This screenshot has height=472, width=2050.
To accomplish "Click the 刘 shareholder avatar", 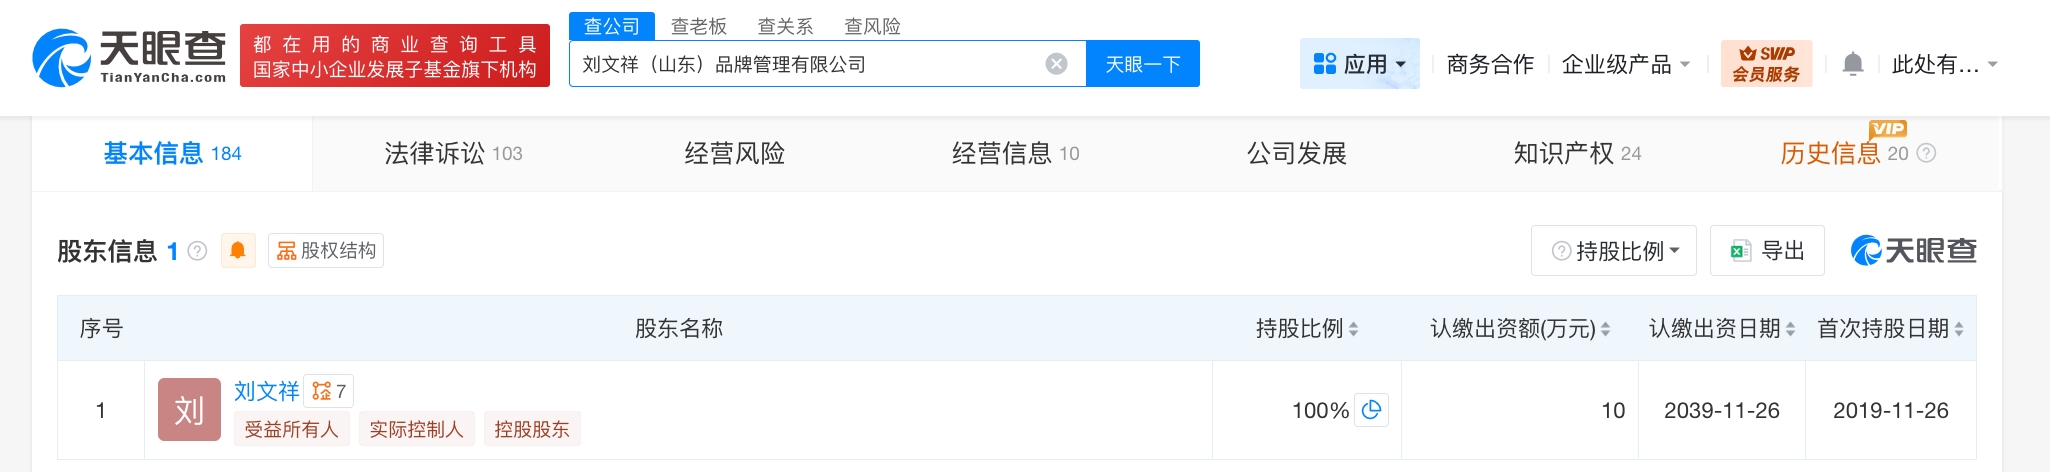I will click(x=189, y=409).
